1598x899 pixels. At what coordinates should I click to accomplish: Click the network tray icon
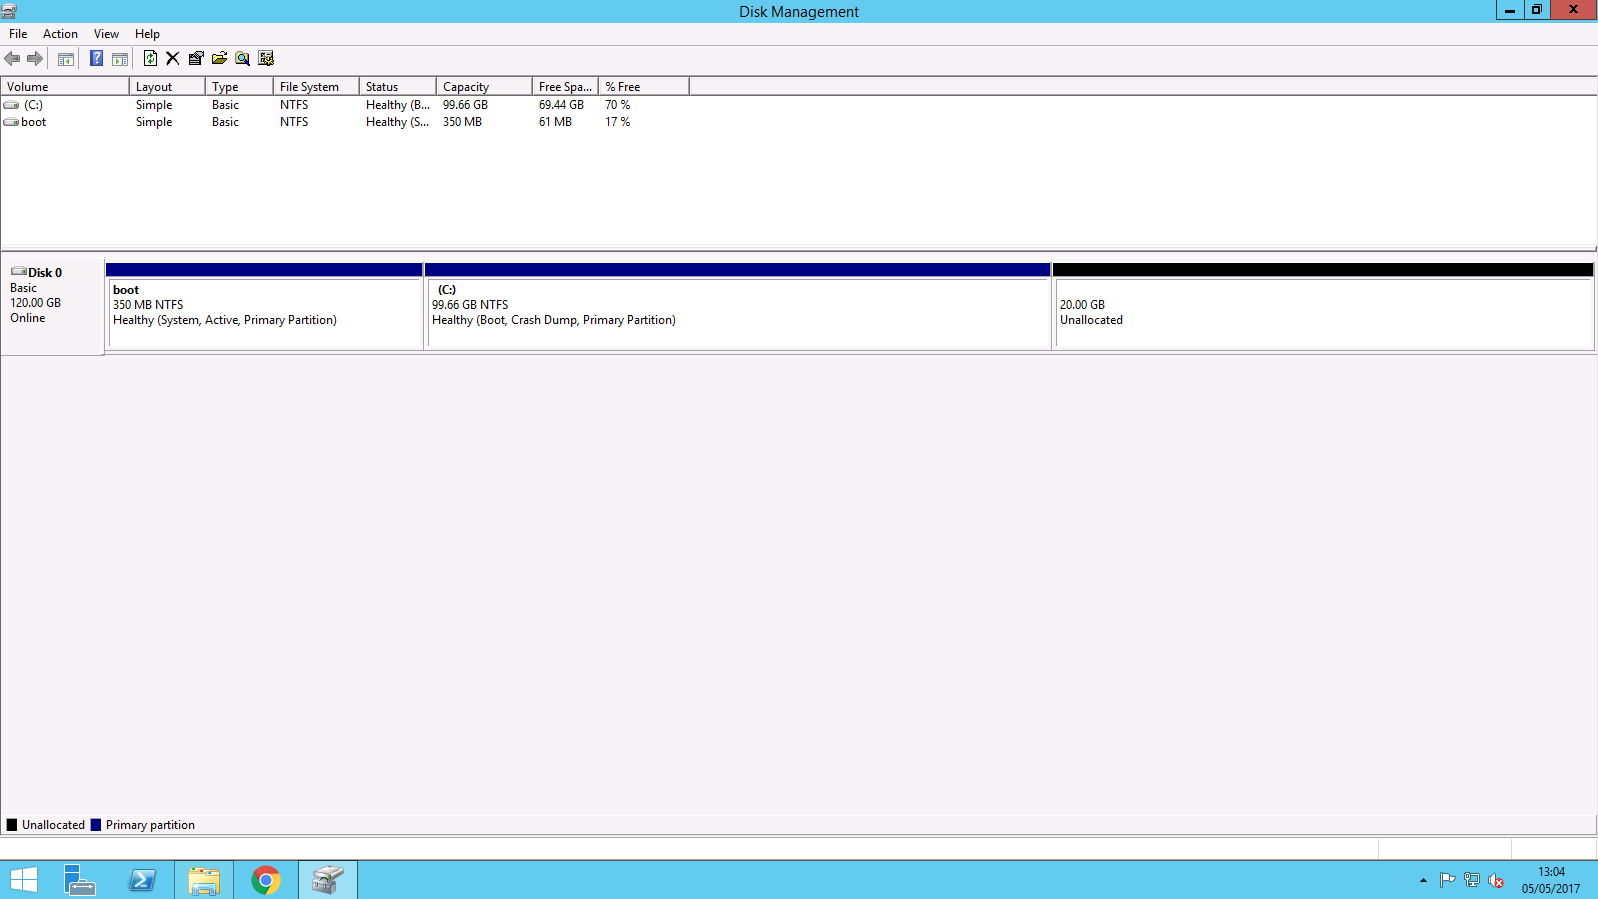point(1472,880)
